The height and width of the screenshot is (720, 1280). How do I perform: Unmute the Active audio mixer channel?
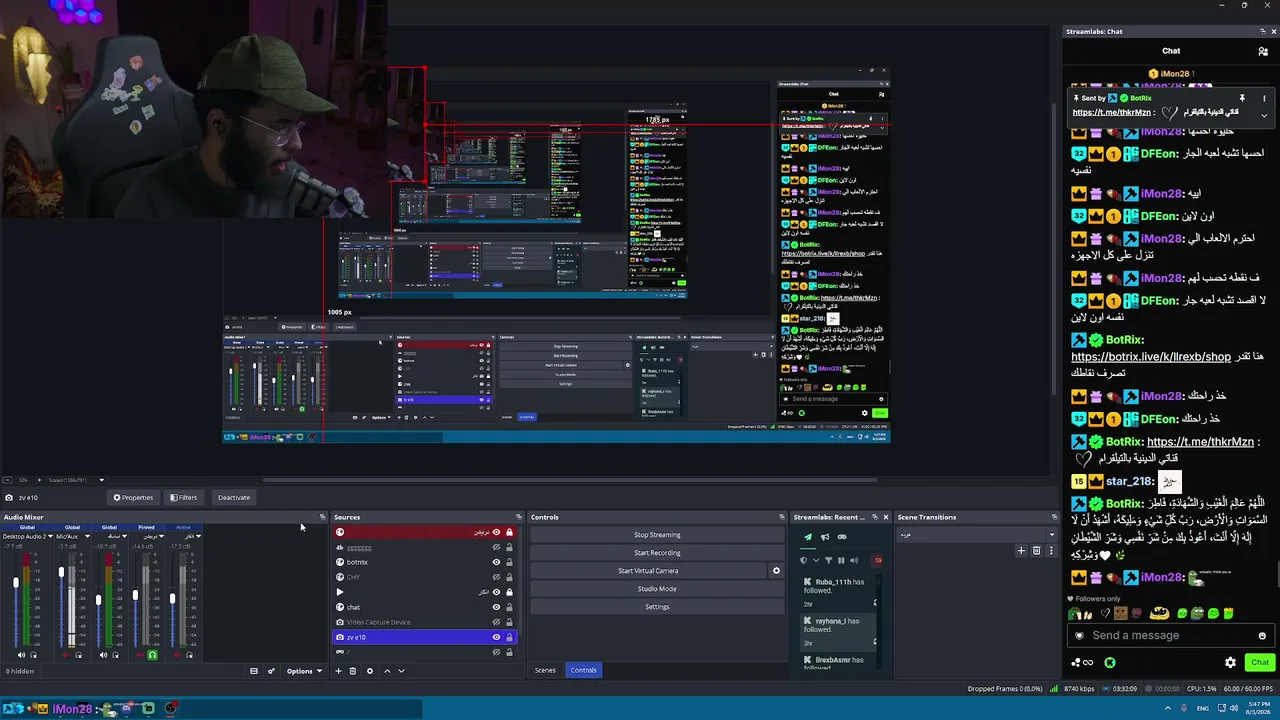coord(176,655)
